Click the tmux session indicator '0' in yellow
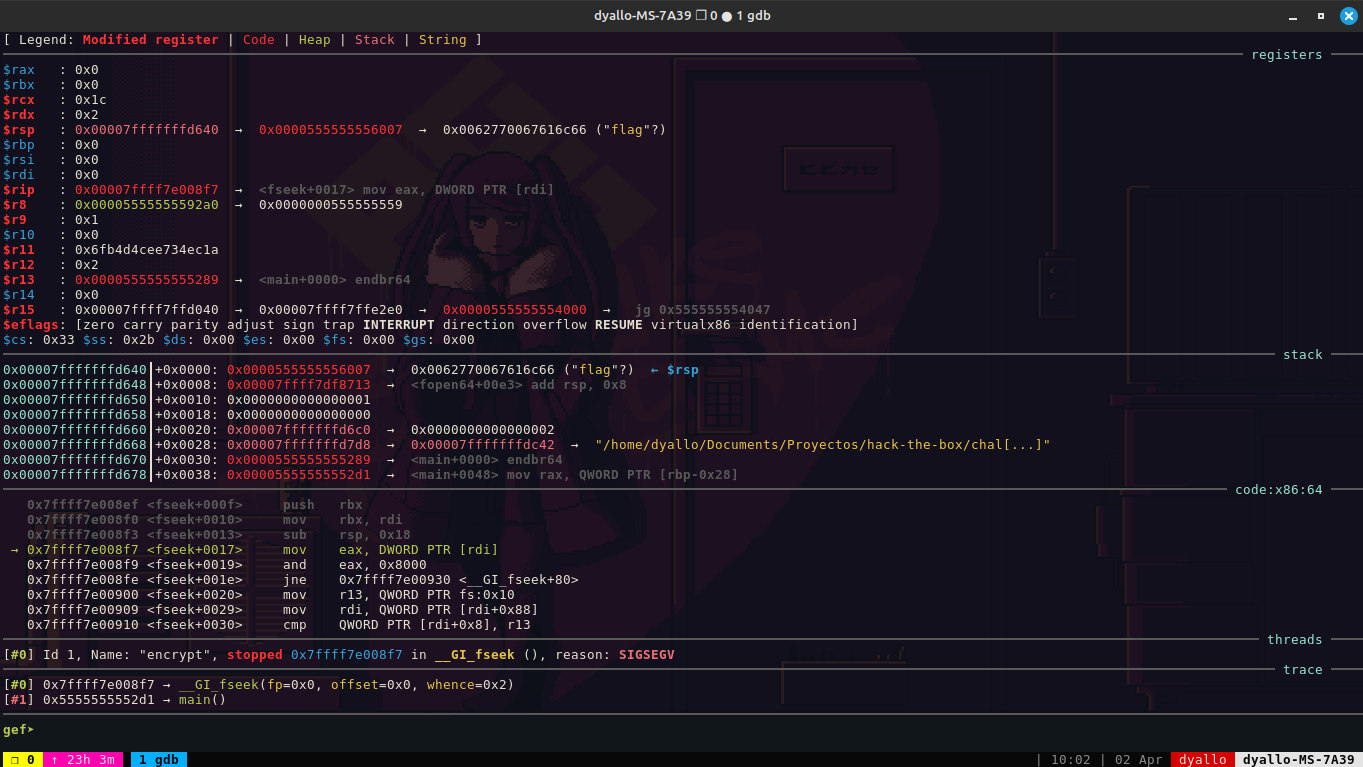1363x767 pixels. [x=21, y=760]
